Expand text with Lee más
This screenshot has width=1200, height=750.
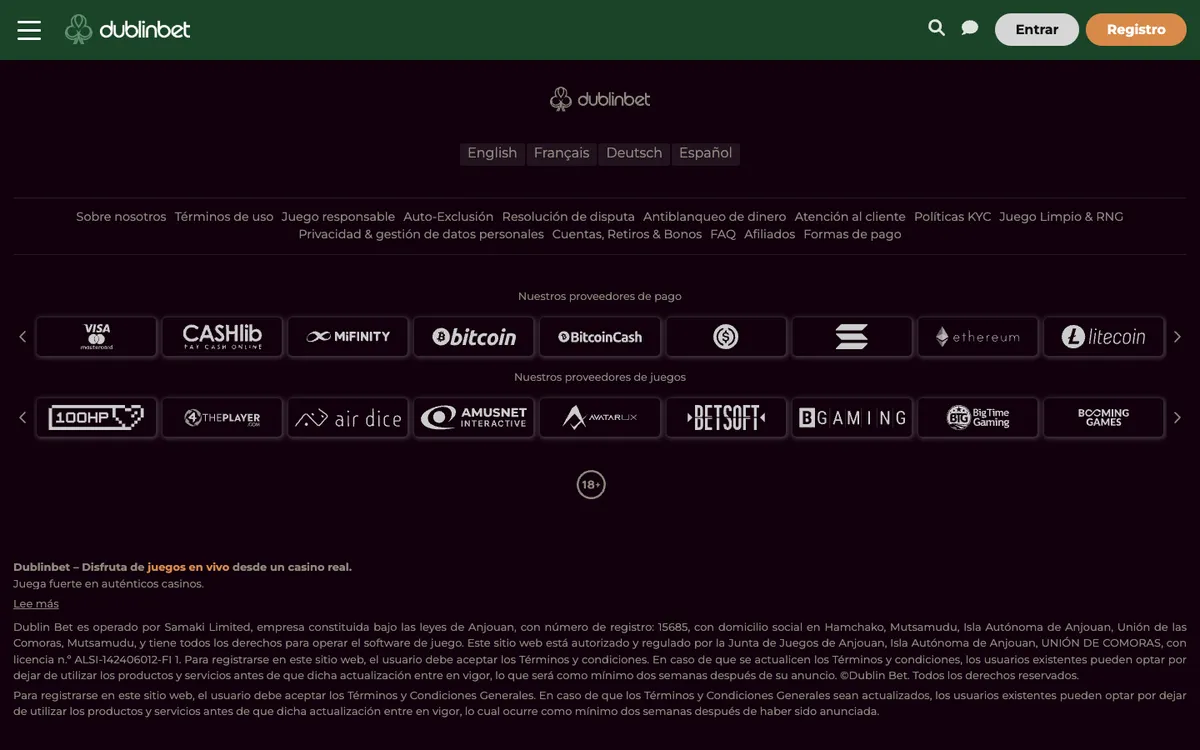click(36, 604)
